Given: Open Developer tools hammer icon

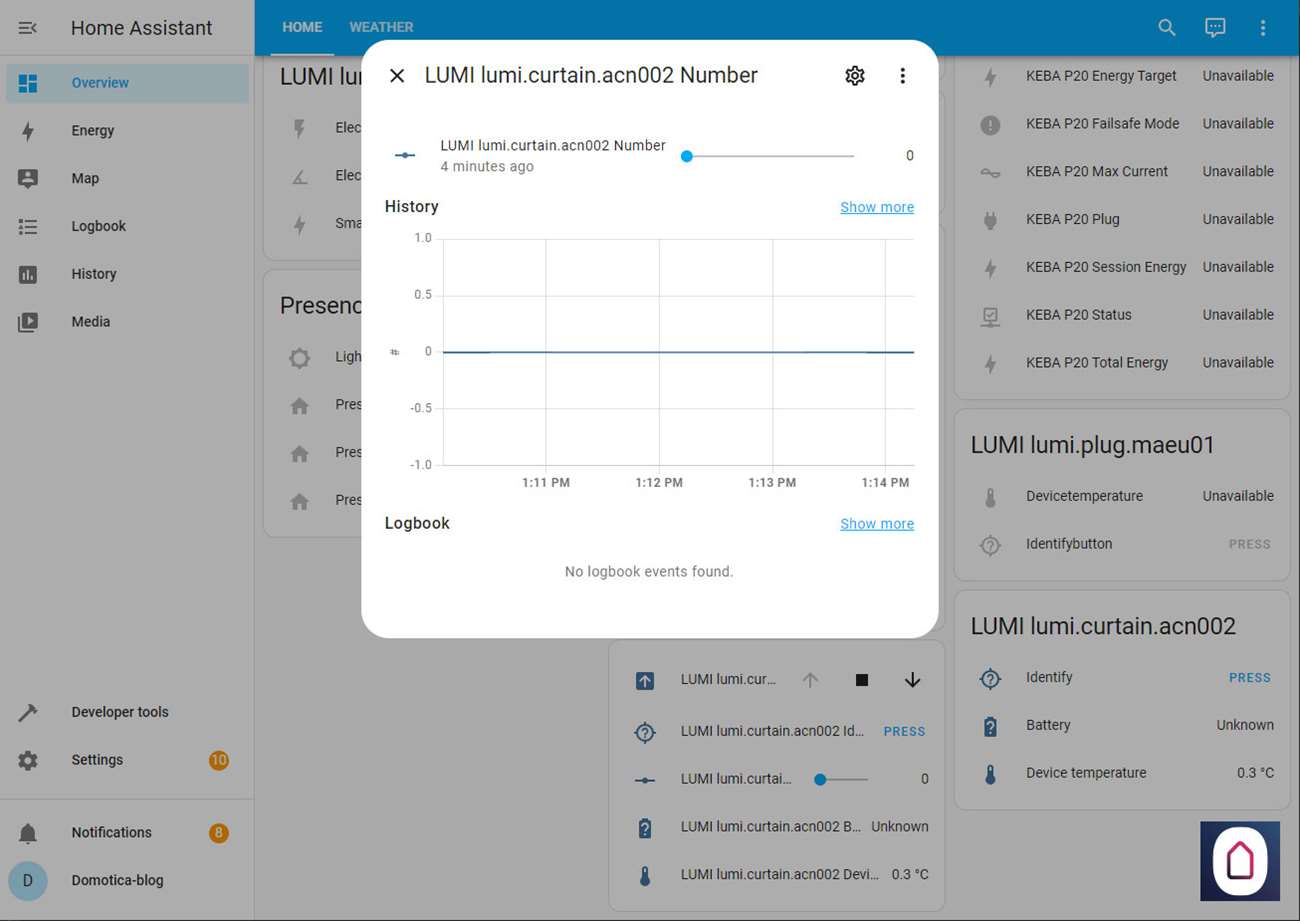Looking at the screenshot, I should point(28,712).
